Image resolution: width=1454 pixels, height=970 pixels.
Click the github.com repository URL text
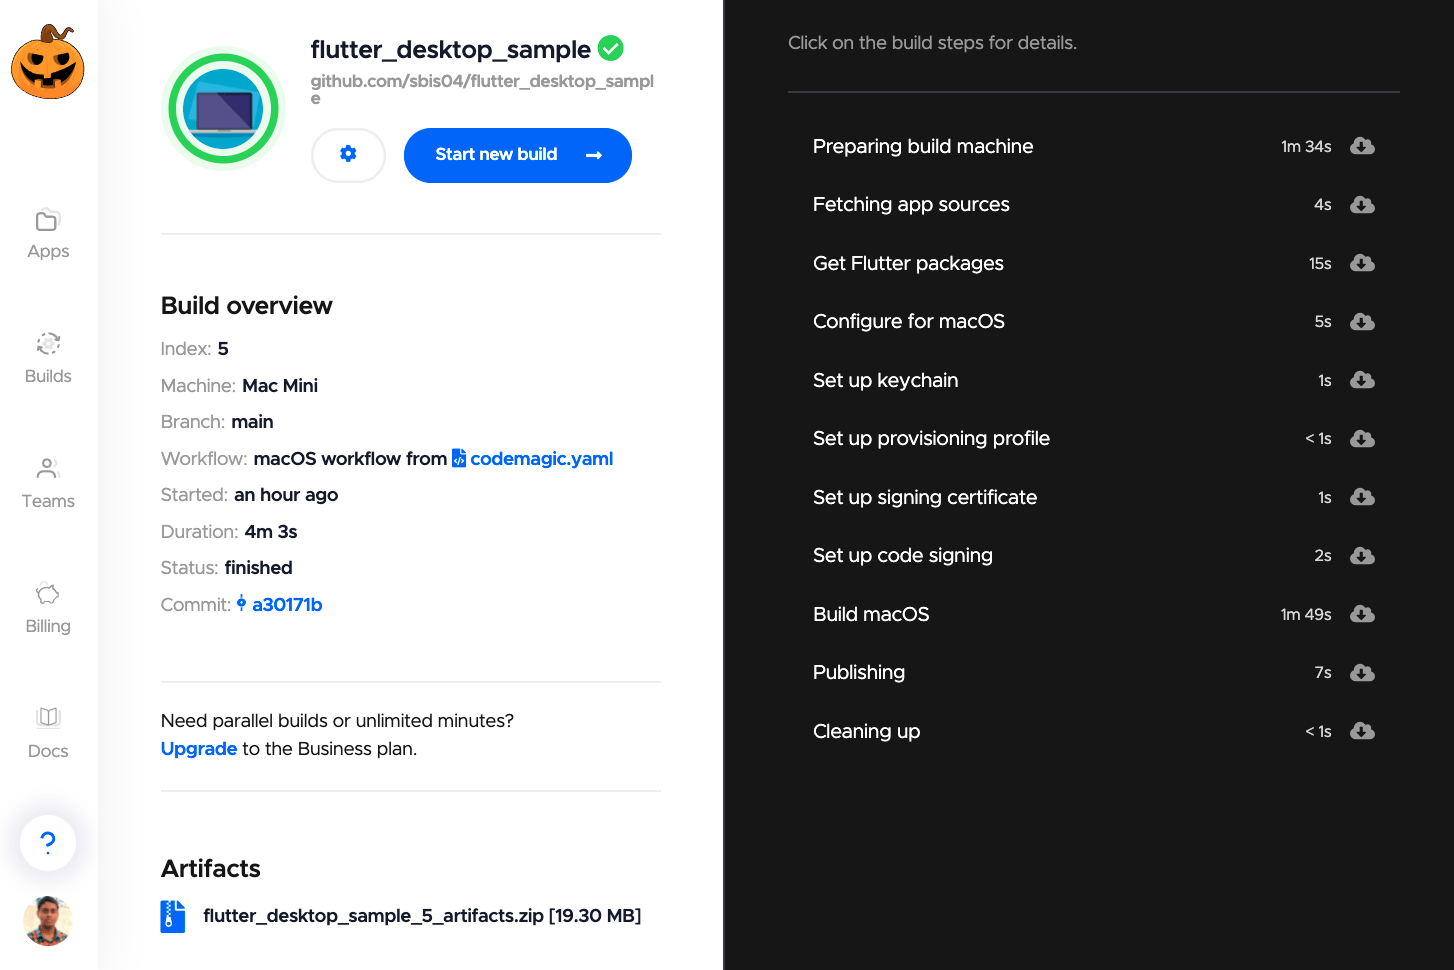[x=482, y=89]
